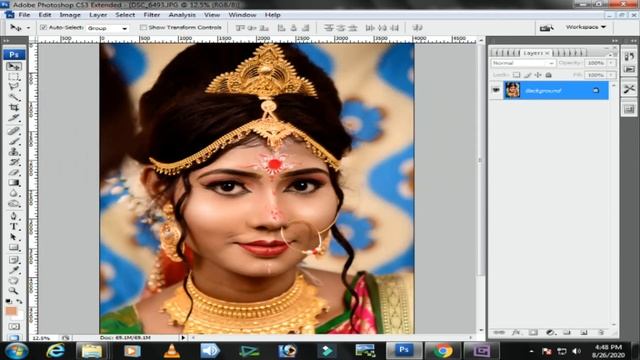Select the Crop tool
640x360 pixels.
click(14, 107)
